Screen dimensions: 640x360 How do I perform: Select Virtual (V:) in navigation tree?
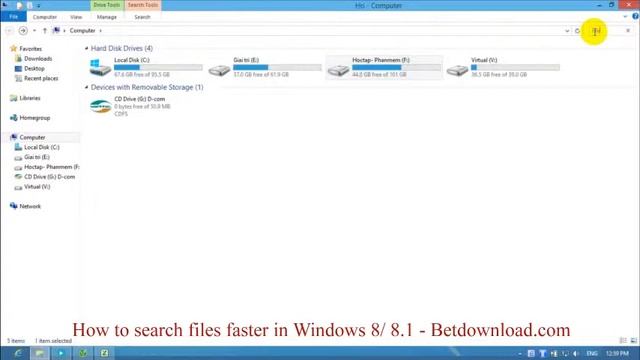[x=37, y=187]
